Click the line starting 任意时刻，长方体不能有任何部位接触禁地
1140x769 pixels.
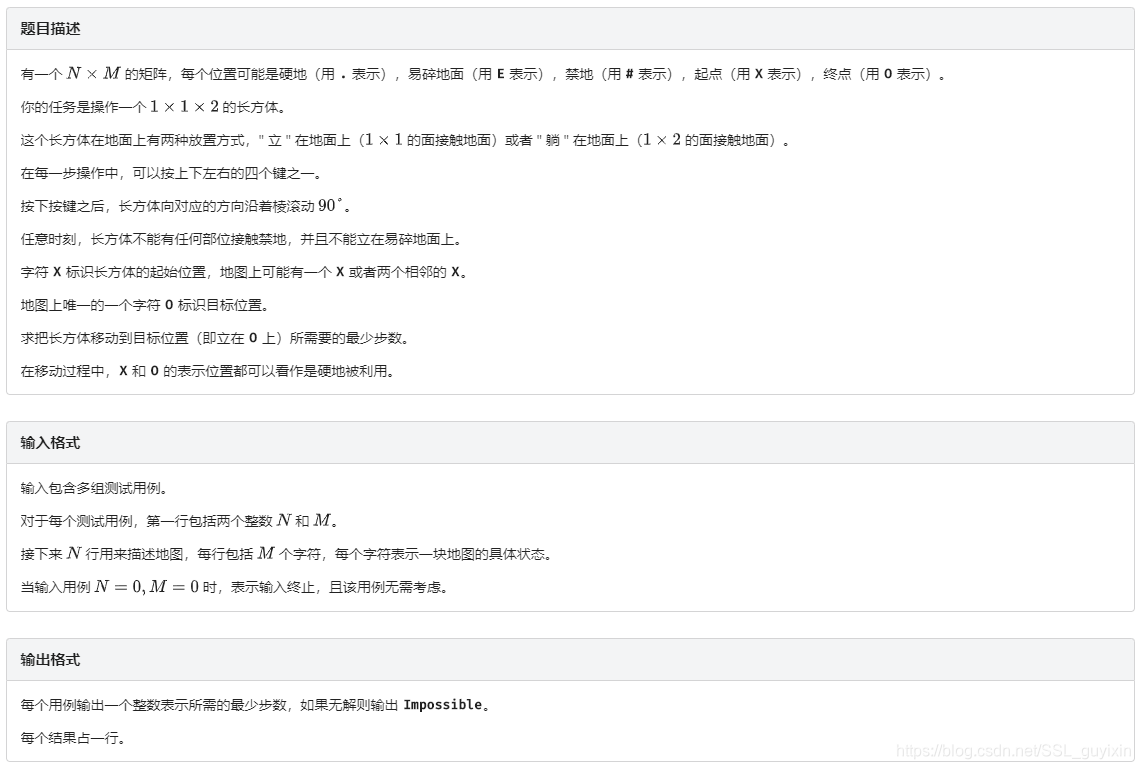241,239
